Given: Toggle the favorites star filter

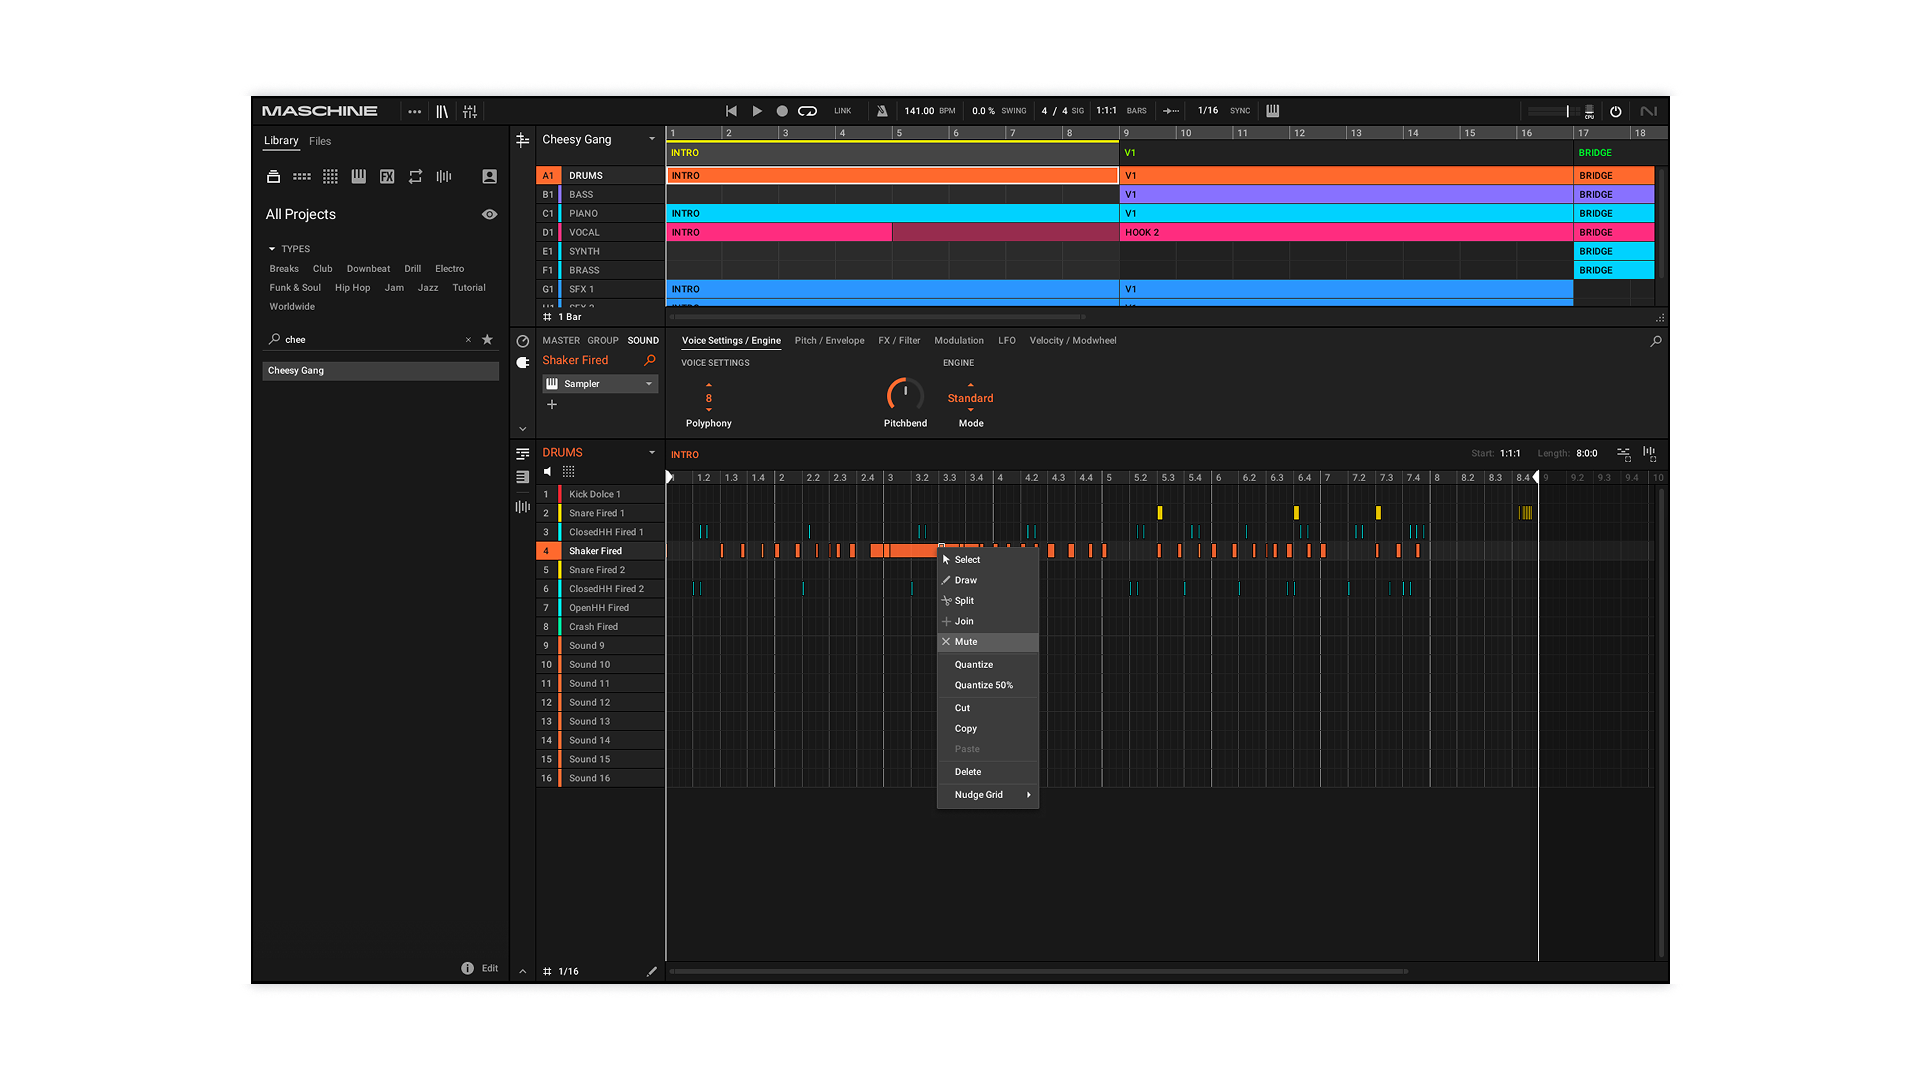Looking at the screenshot, I should (487, 340).
